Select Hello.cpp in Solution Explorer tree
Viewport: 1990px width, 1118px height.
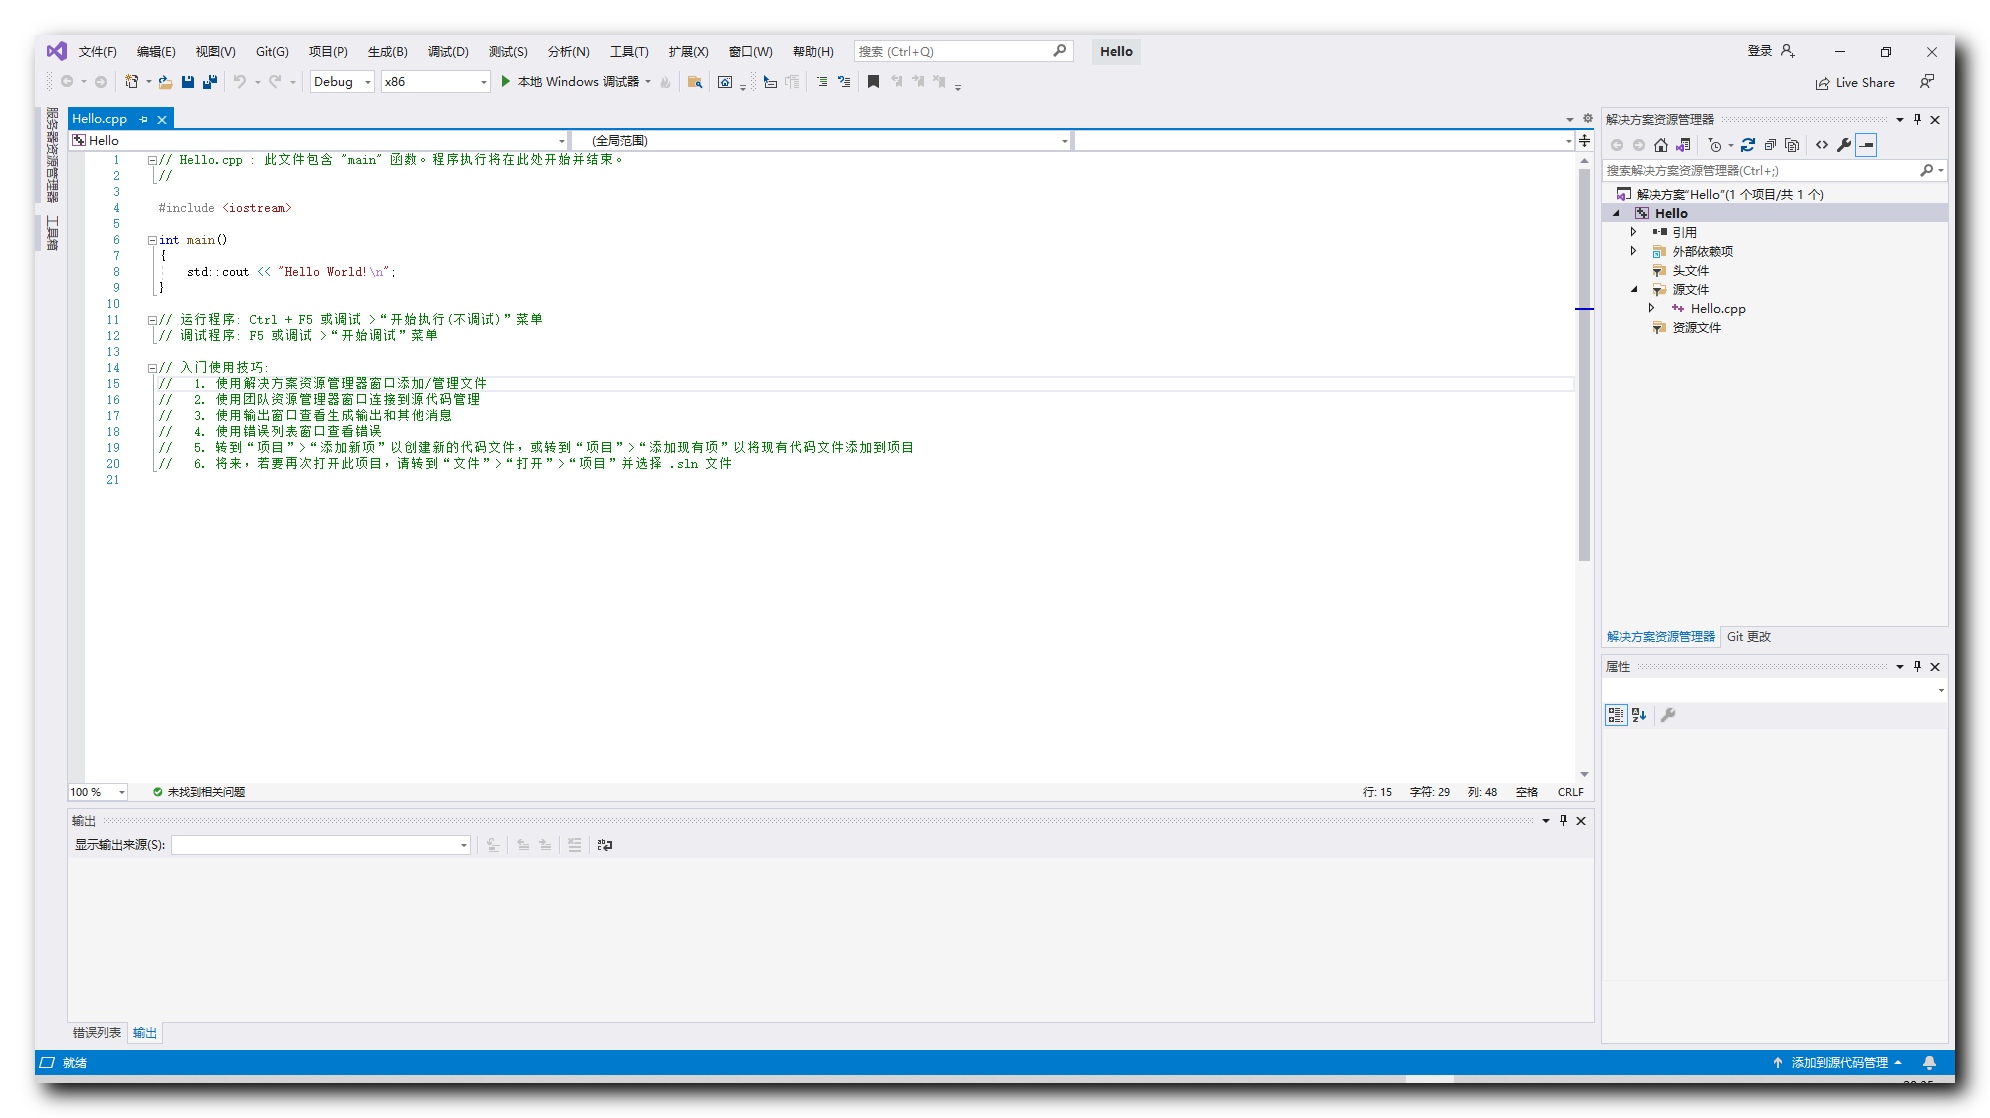pos(1718,309)
